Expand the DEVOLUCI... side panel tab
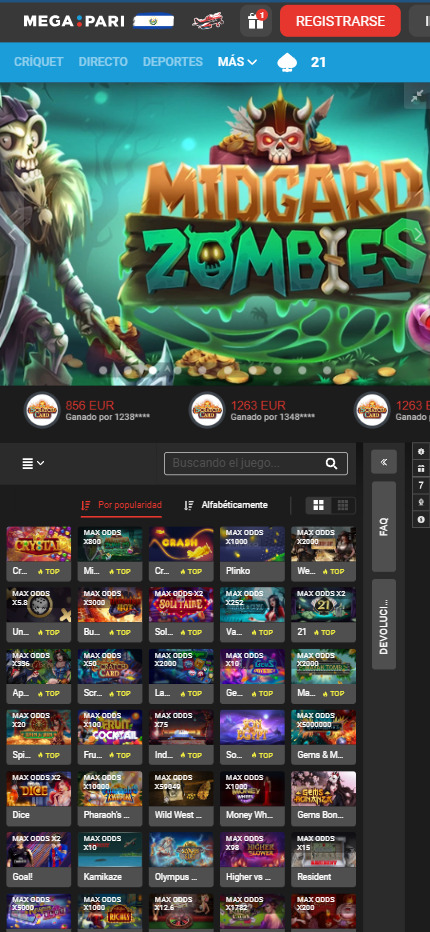Viewport: 430px width, 932px height. 384,624
